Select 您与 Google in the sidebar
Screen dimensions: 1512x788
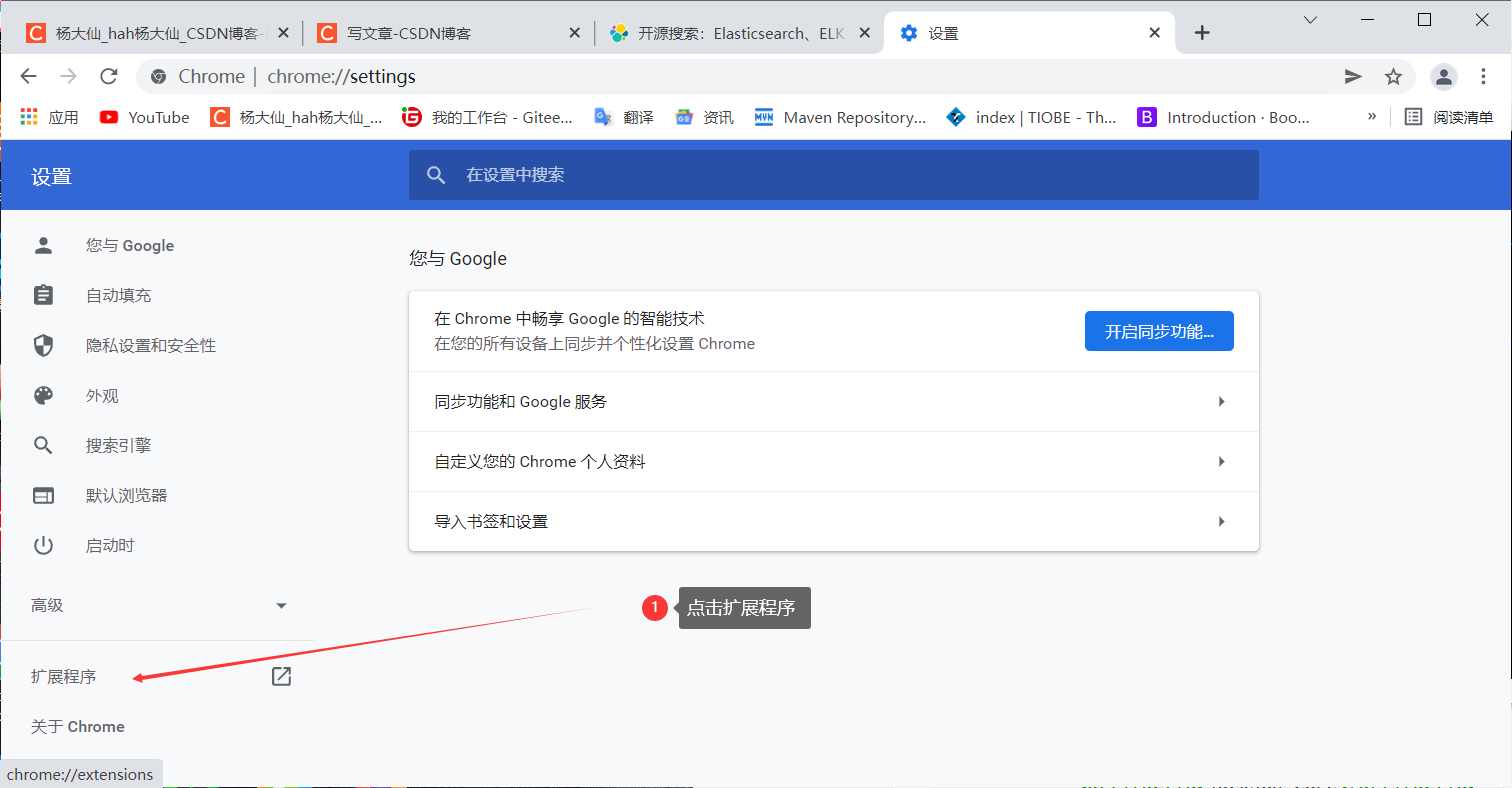click(x=130, y=246)
